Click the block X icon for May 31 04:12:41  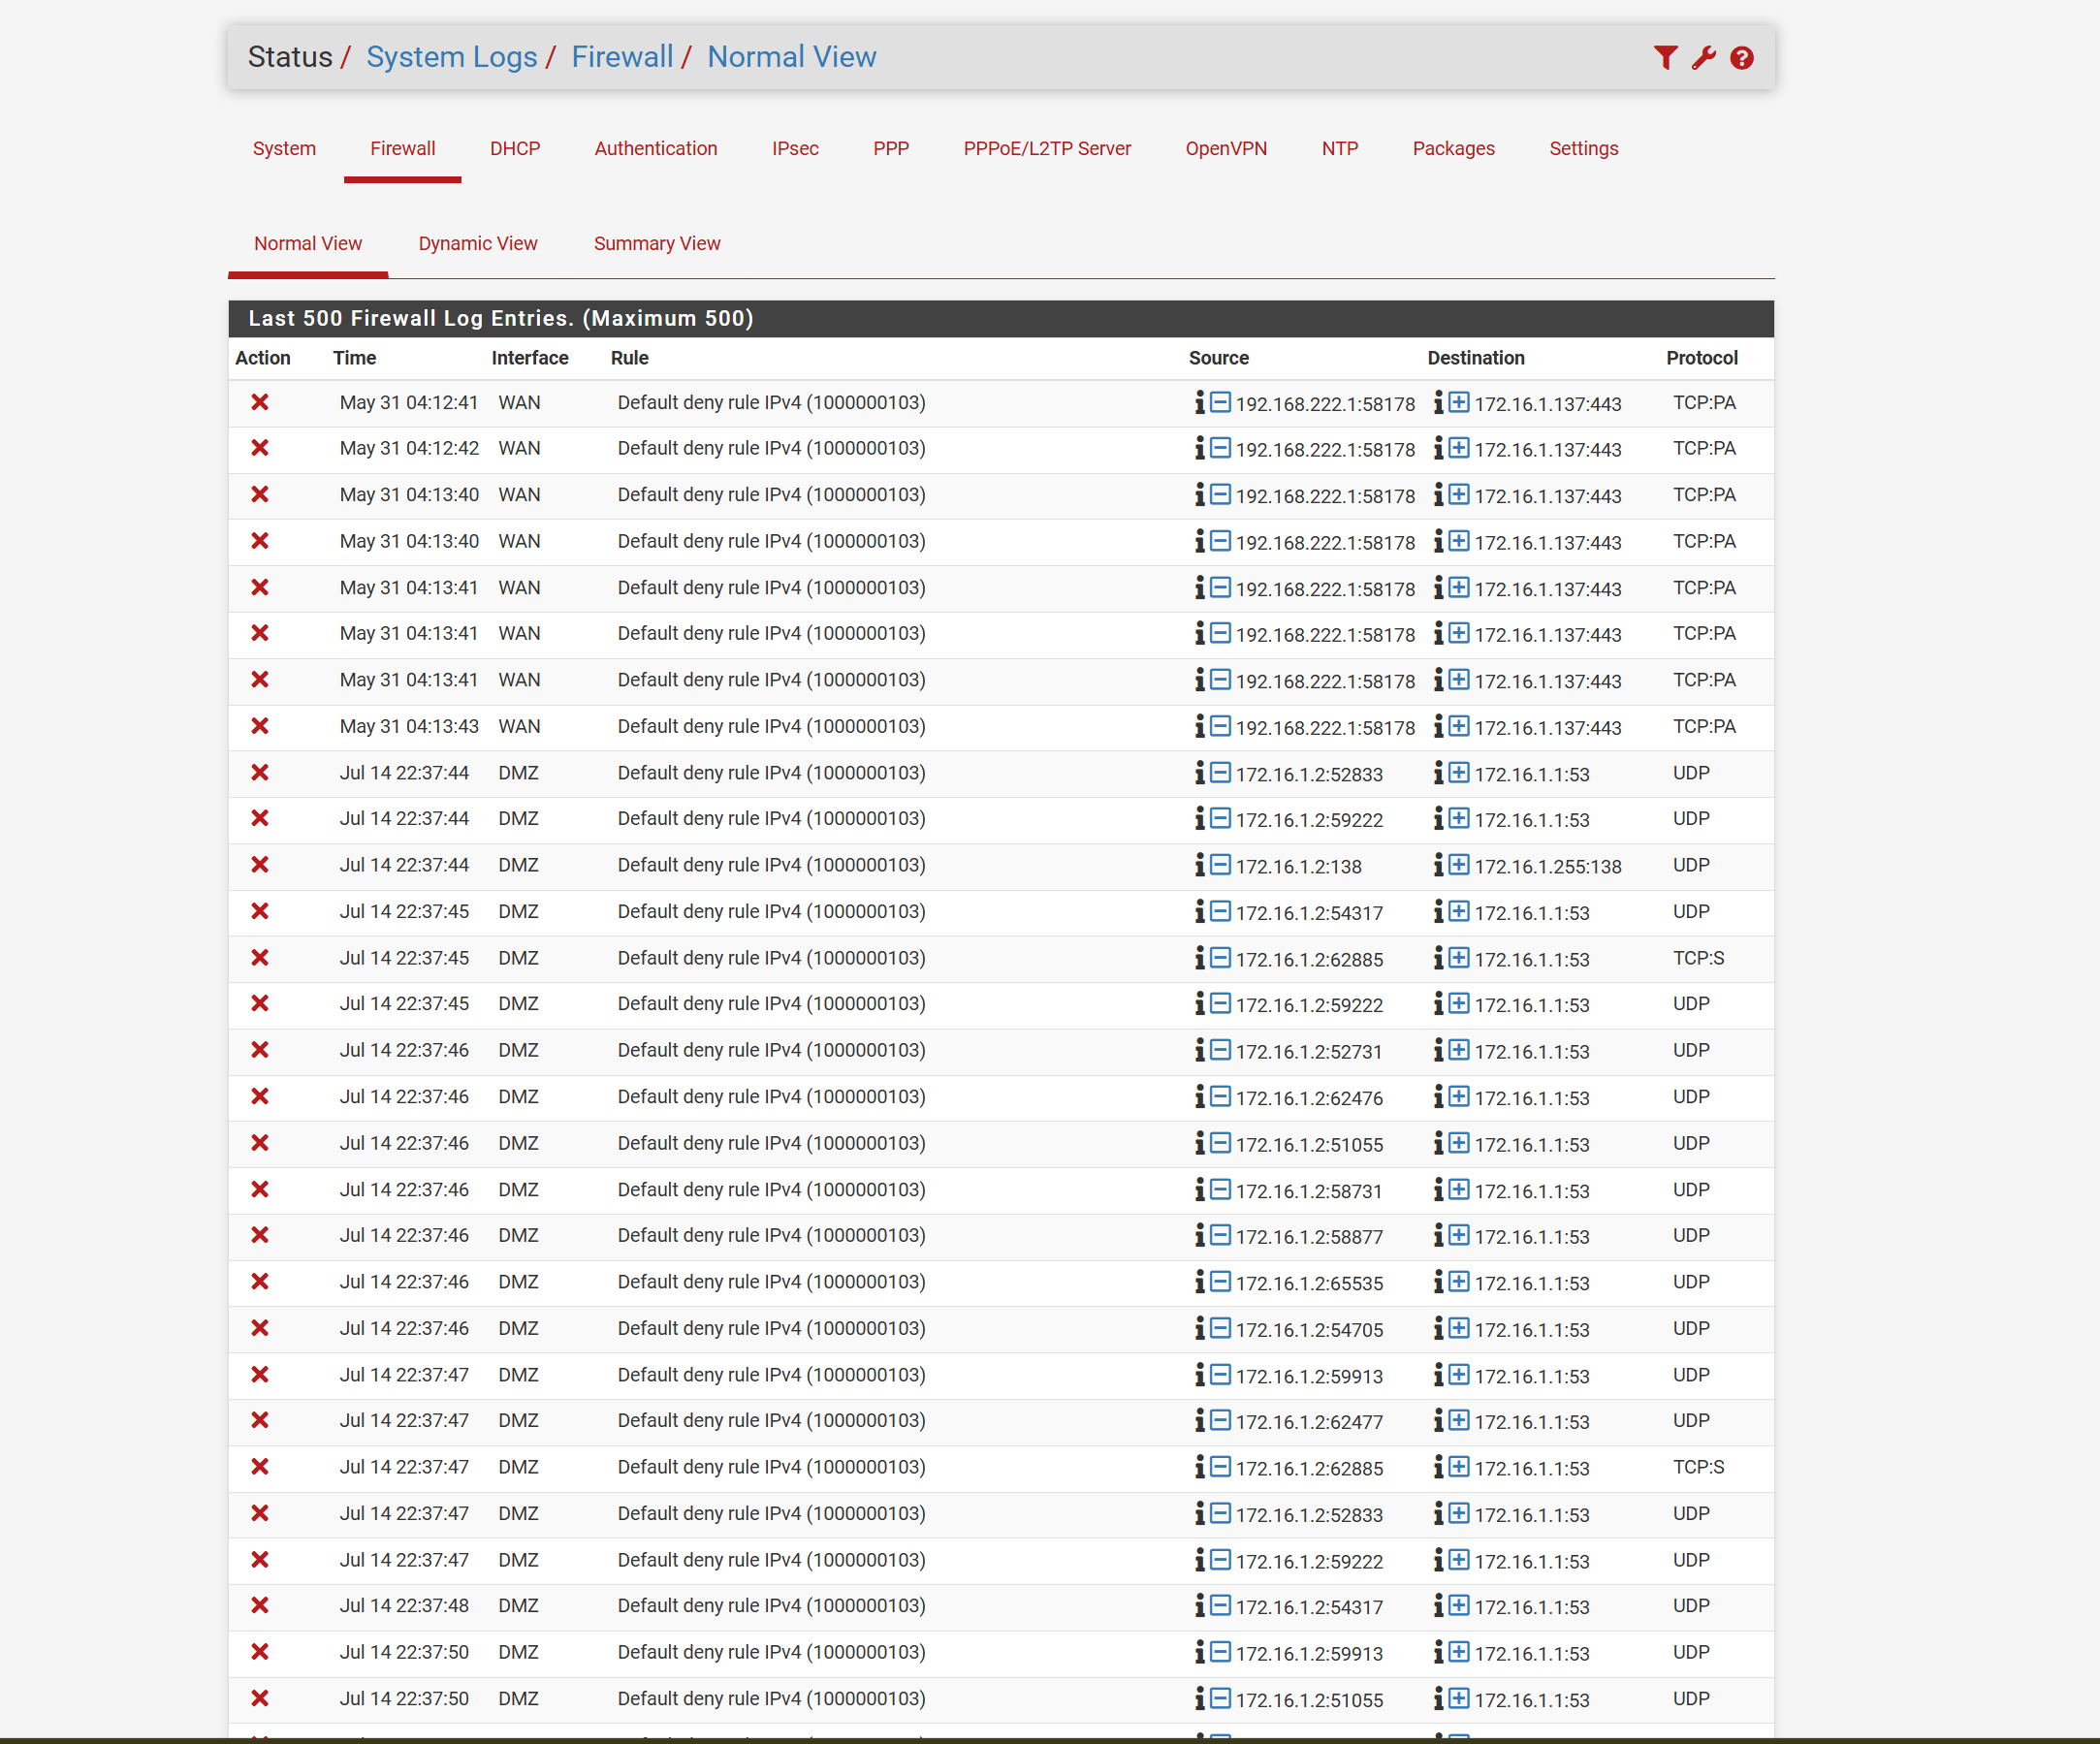pos(260,402)
